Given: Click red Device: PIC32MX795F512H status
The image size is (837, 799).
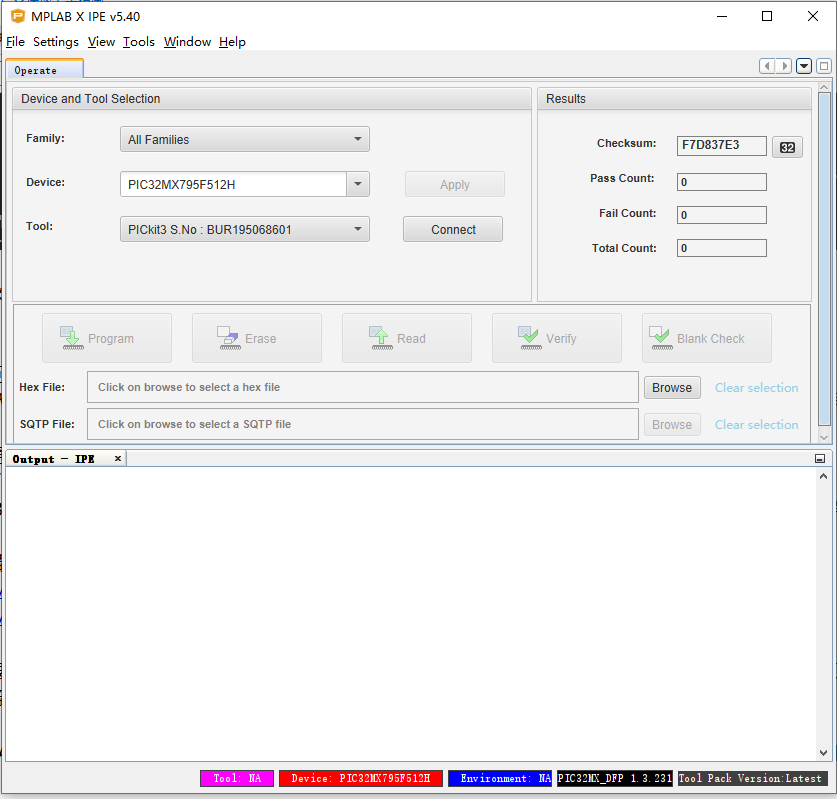Looking at the screenshot, I should pyautogui.click(x=361, y=778).
